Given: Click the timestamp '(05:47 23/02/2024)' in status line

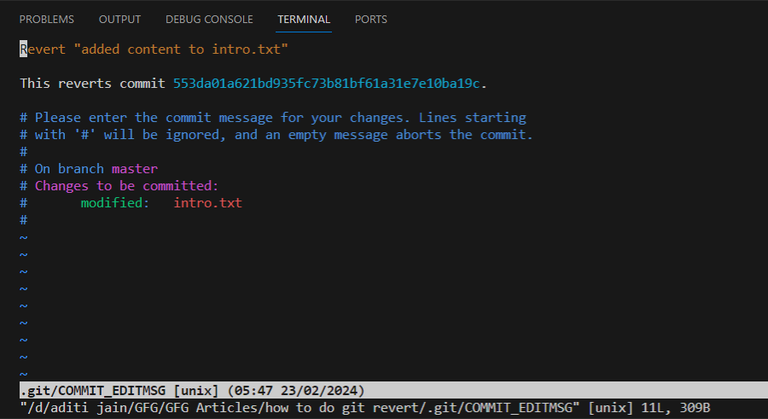Looking at the screenshot, I should [x=296, y=391].
